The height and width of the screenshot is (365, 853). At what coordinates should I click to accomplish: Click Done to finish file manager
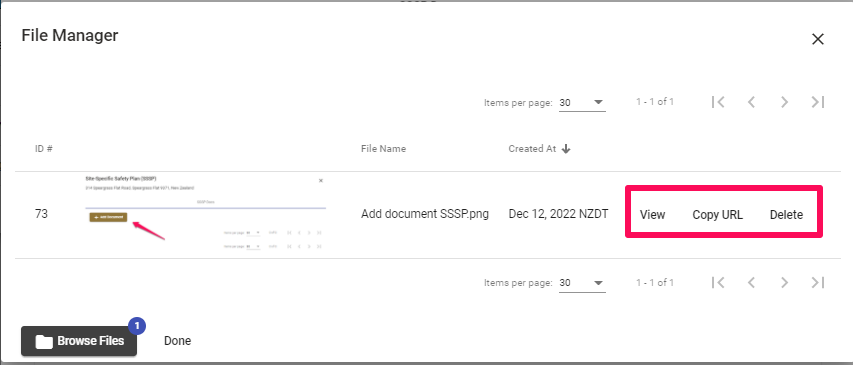coord(177,341)
